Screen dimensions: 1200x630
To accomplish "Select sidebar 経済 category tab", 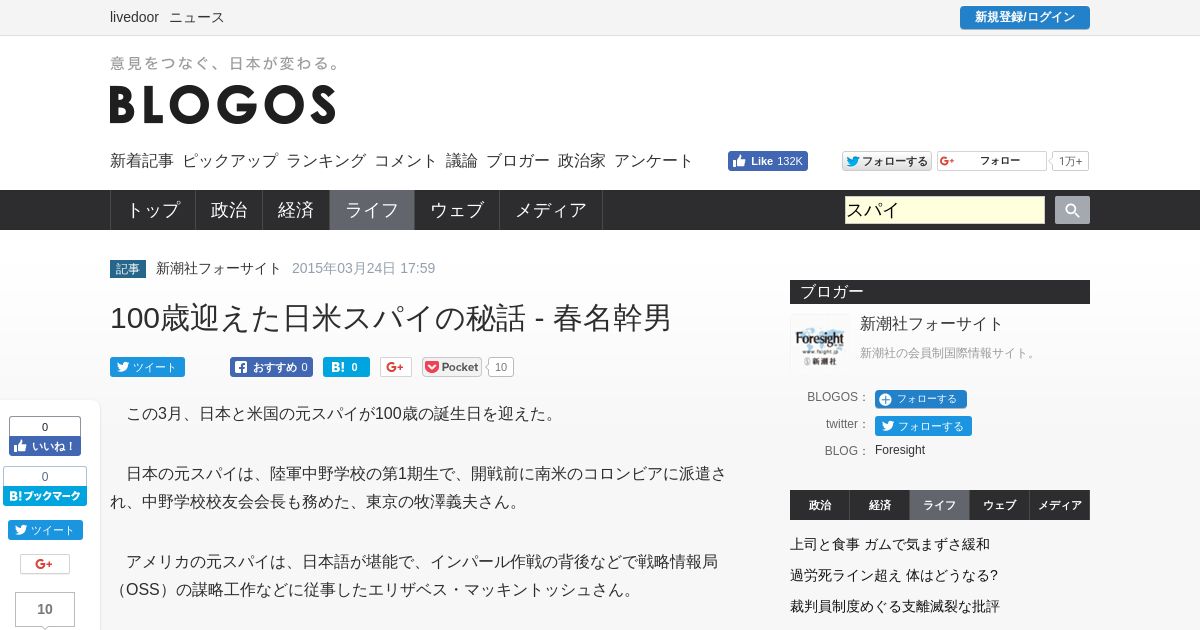I will click(x=880, y=505).
